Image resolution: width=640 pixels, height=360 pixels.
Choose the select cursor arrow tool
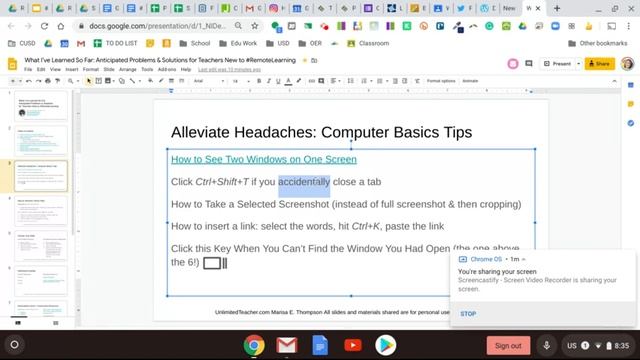[89, 81]
